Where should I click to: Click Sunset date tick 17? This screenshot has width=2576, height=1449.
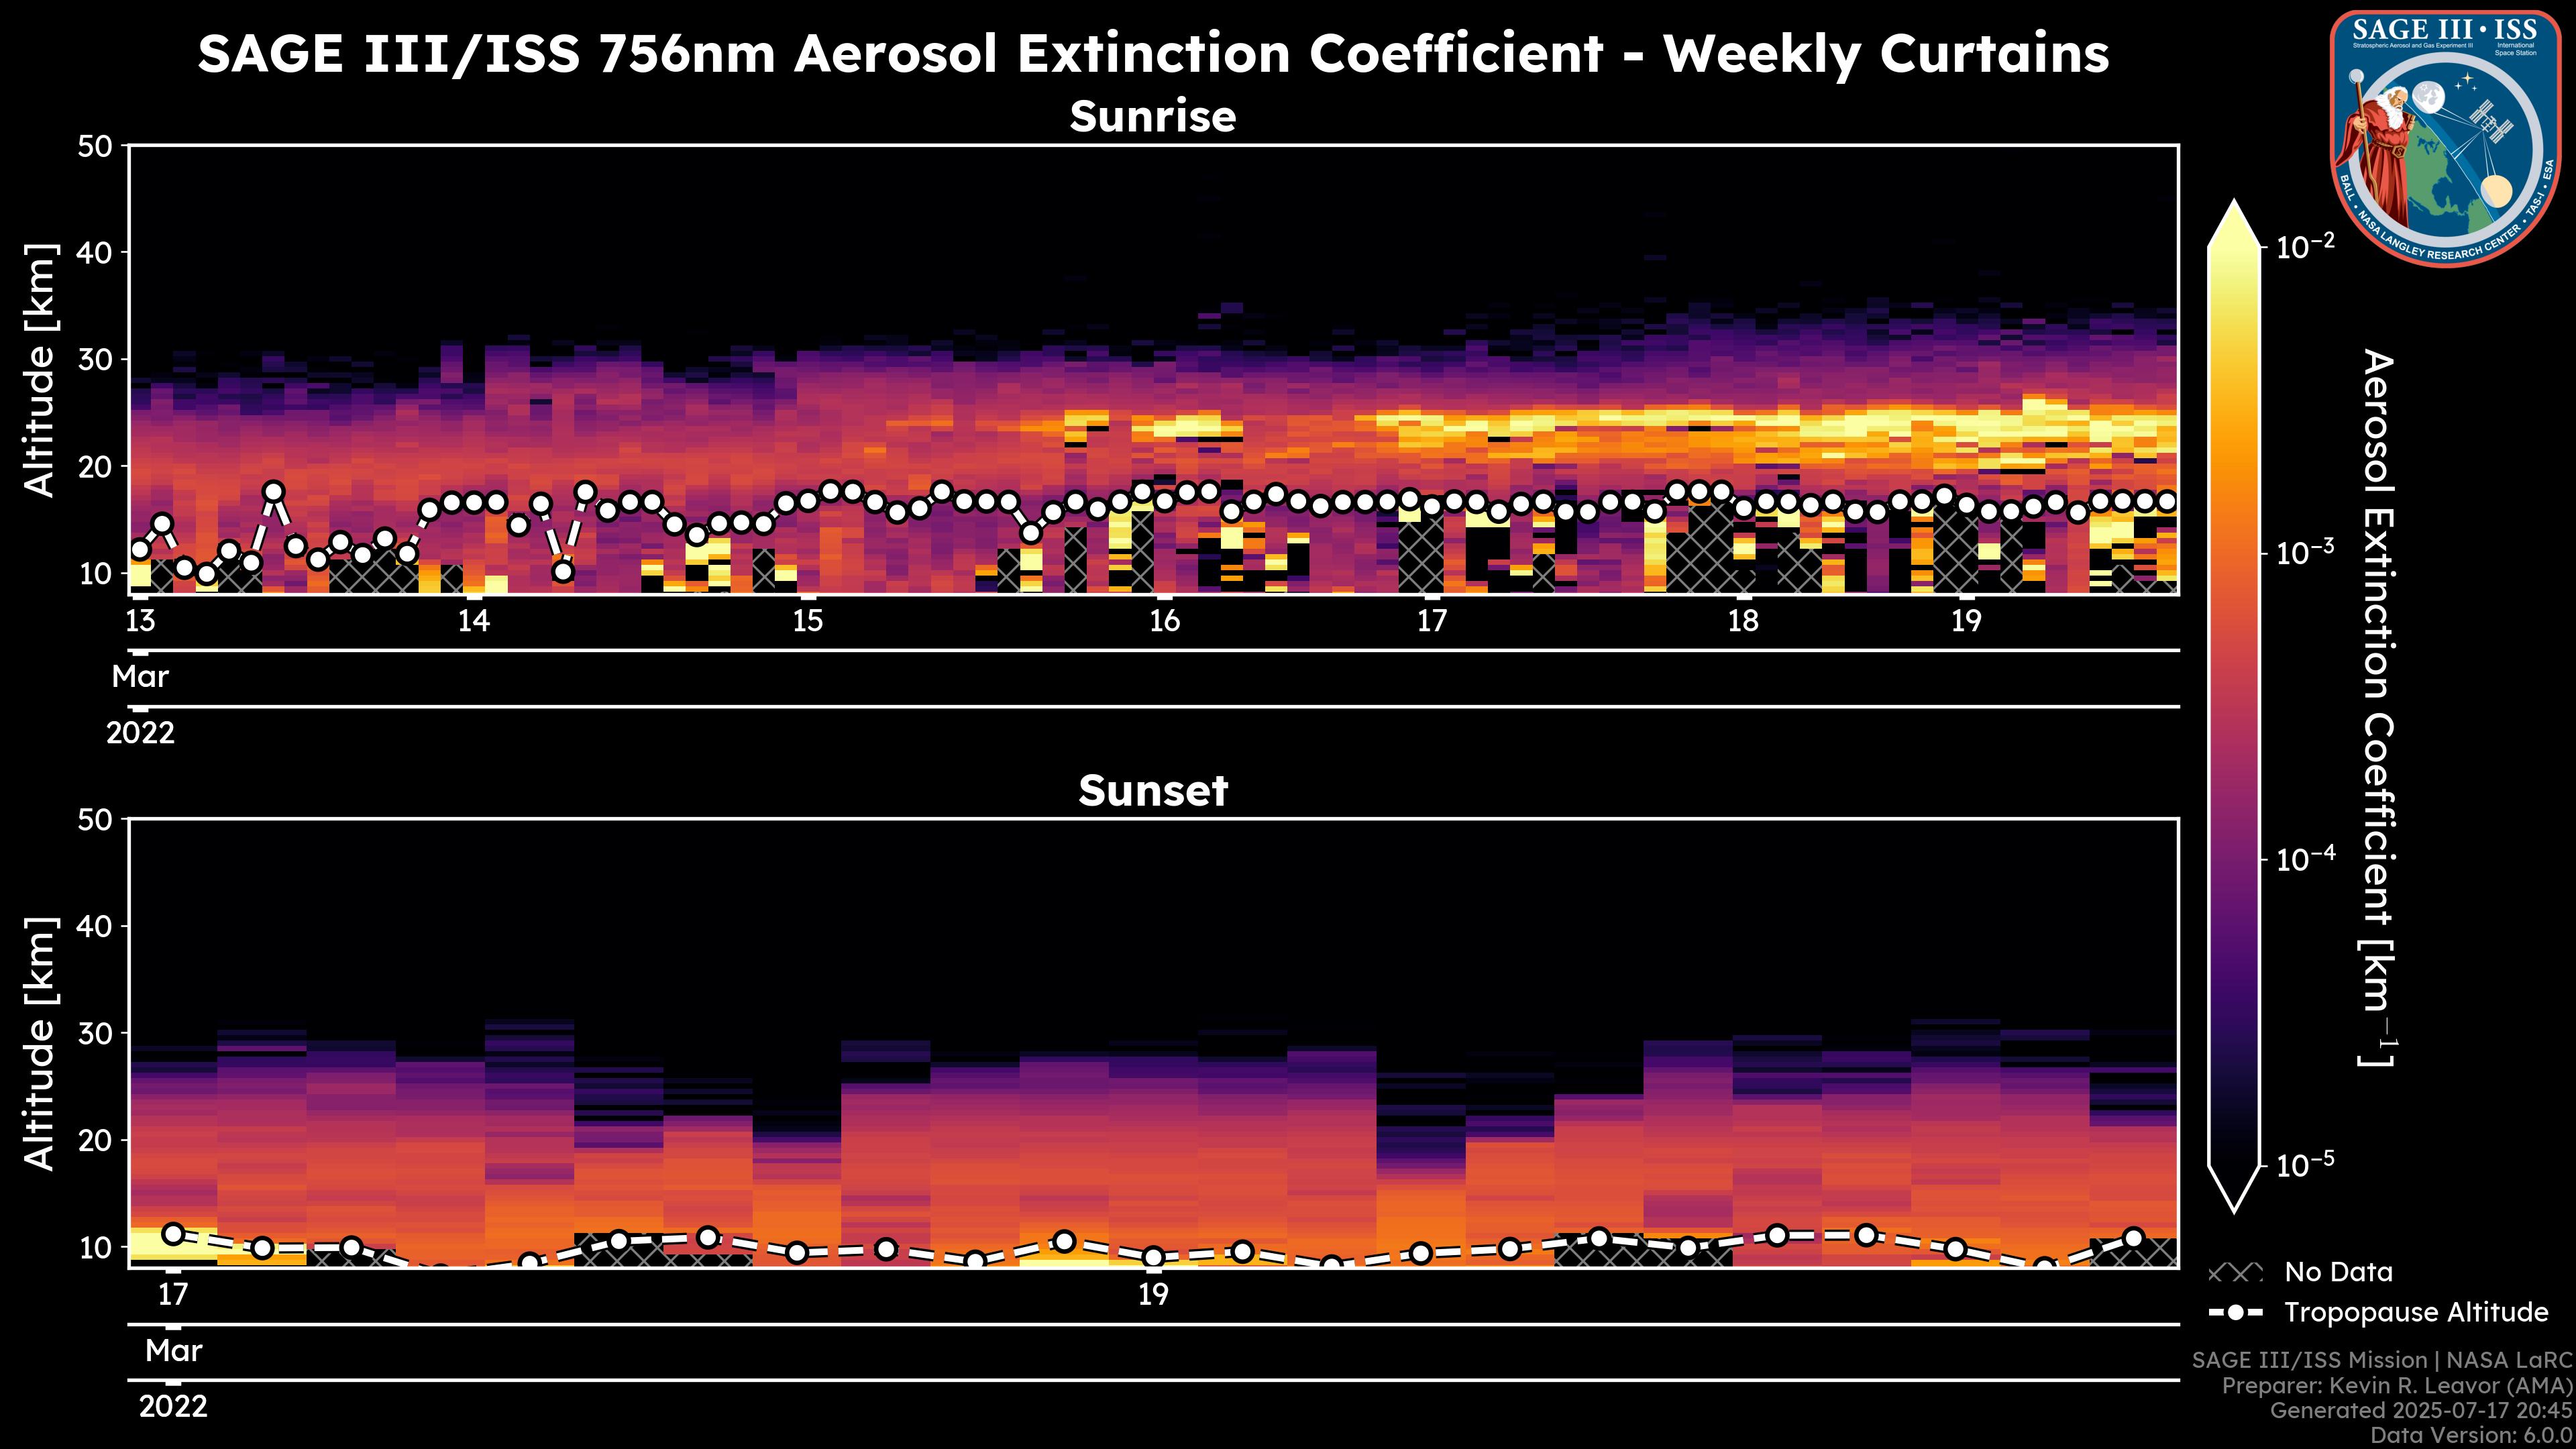pyautogui.click(x=173, y=1295)
